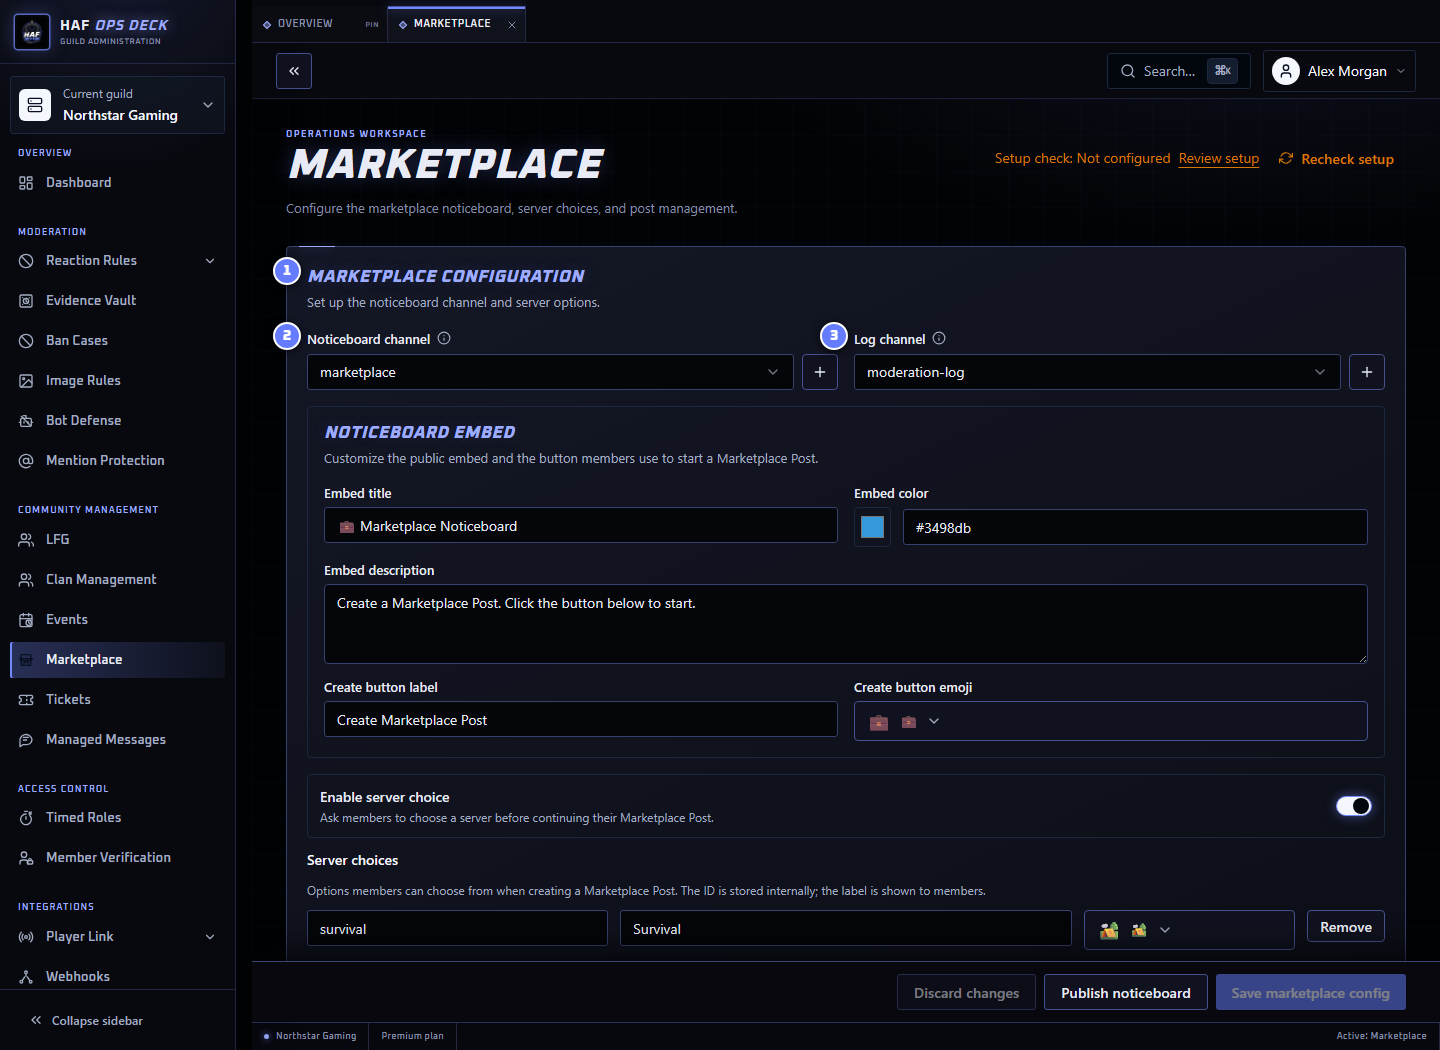Click Collapse sidebar

(86, 1021)
